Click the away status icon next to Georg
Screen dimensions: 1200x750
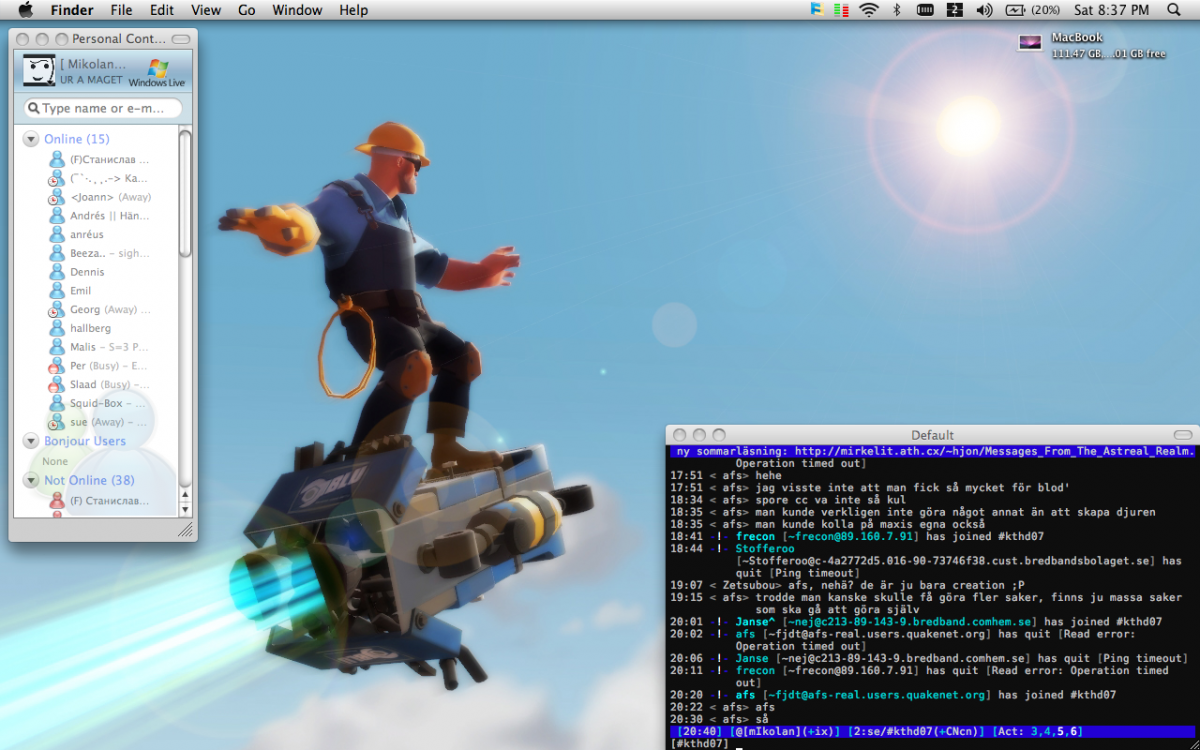click(x=57, y=310)
